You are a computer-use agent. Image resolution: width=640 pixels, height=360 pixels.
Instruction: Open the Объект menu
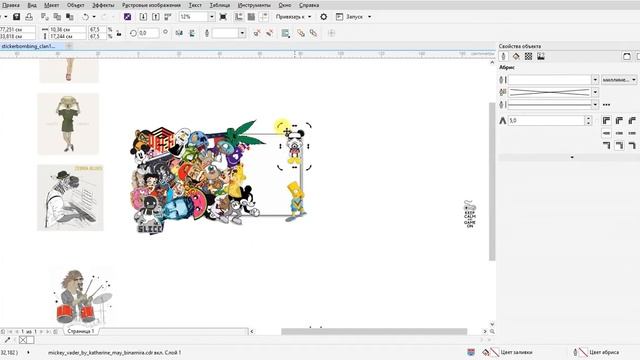76,5
